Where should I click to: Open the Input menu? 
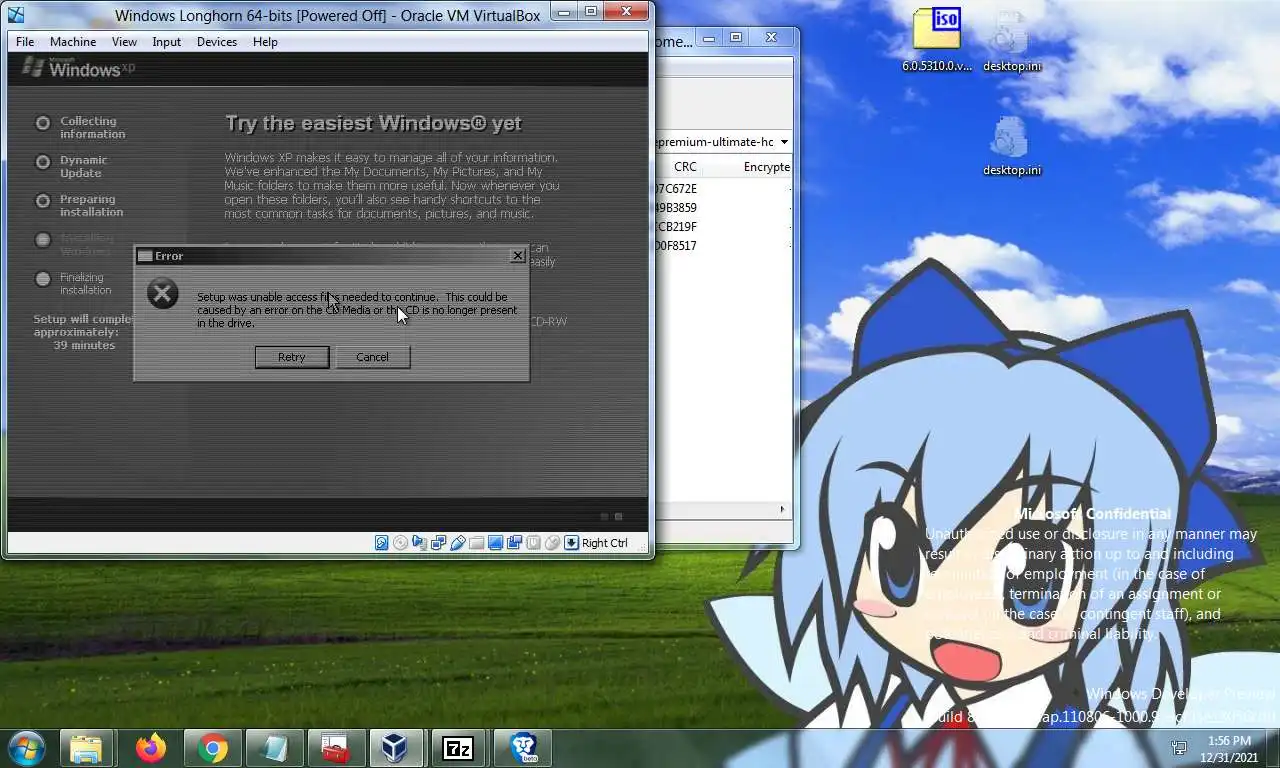[x=167, y=42]
